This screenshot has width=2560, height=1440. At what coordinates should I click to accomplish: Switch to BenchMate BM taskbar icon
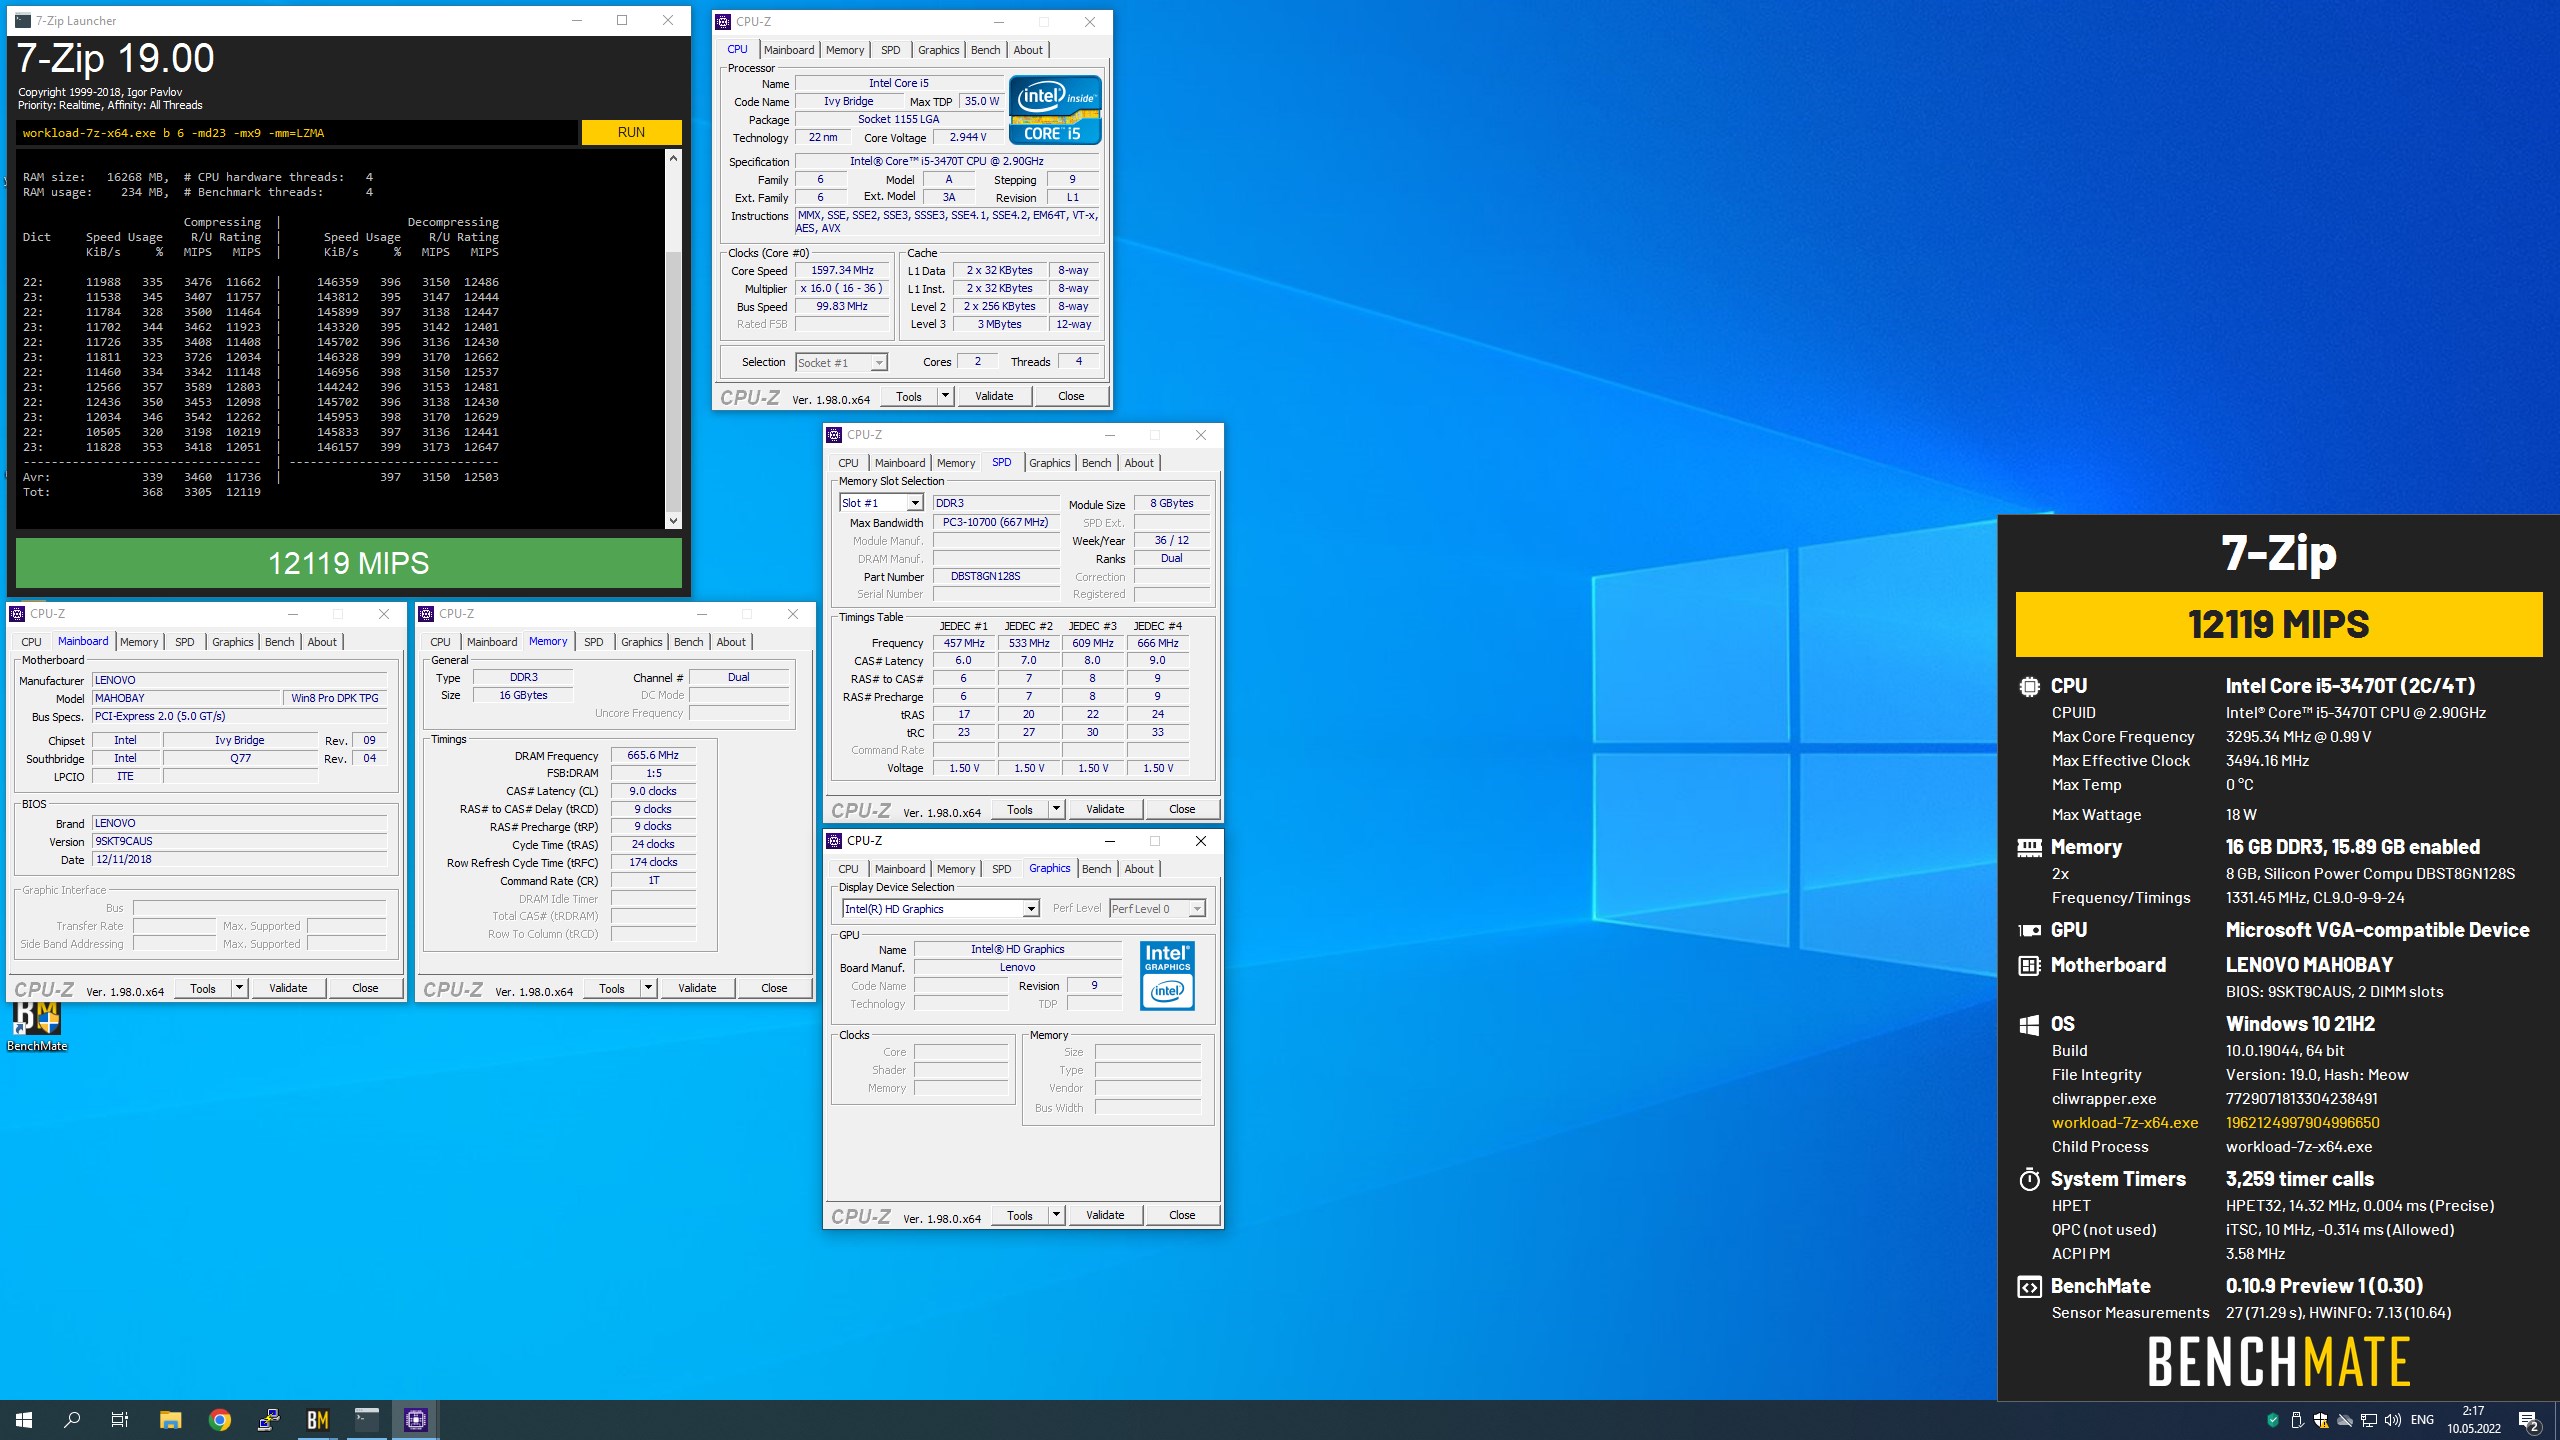point(317,1420)
